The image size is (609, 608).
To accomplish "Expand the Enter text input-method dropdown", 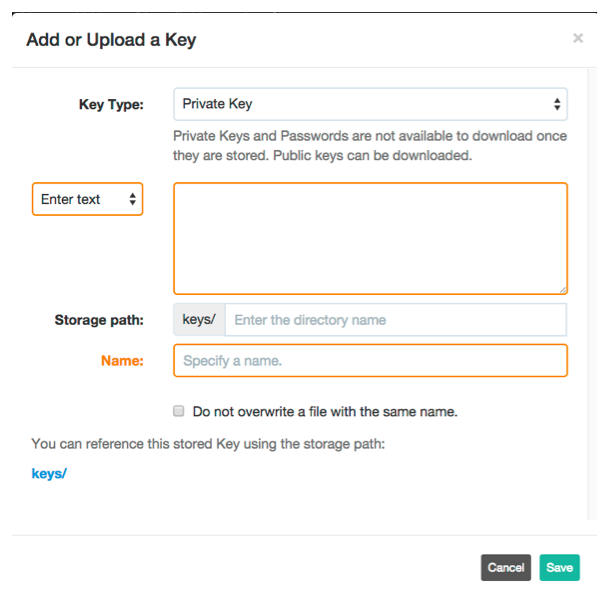I will click(88, 199).
